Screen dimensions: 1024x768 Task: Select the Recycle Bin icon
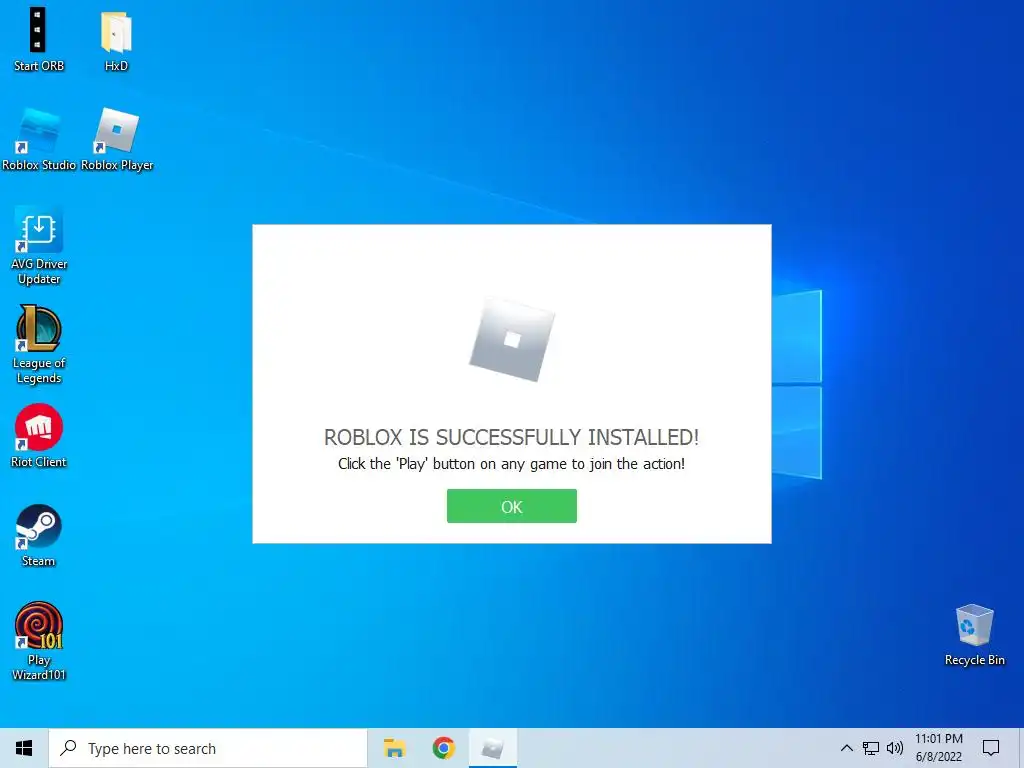pyautogui.click(x=974, y=635)
